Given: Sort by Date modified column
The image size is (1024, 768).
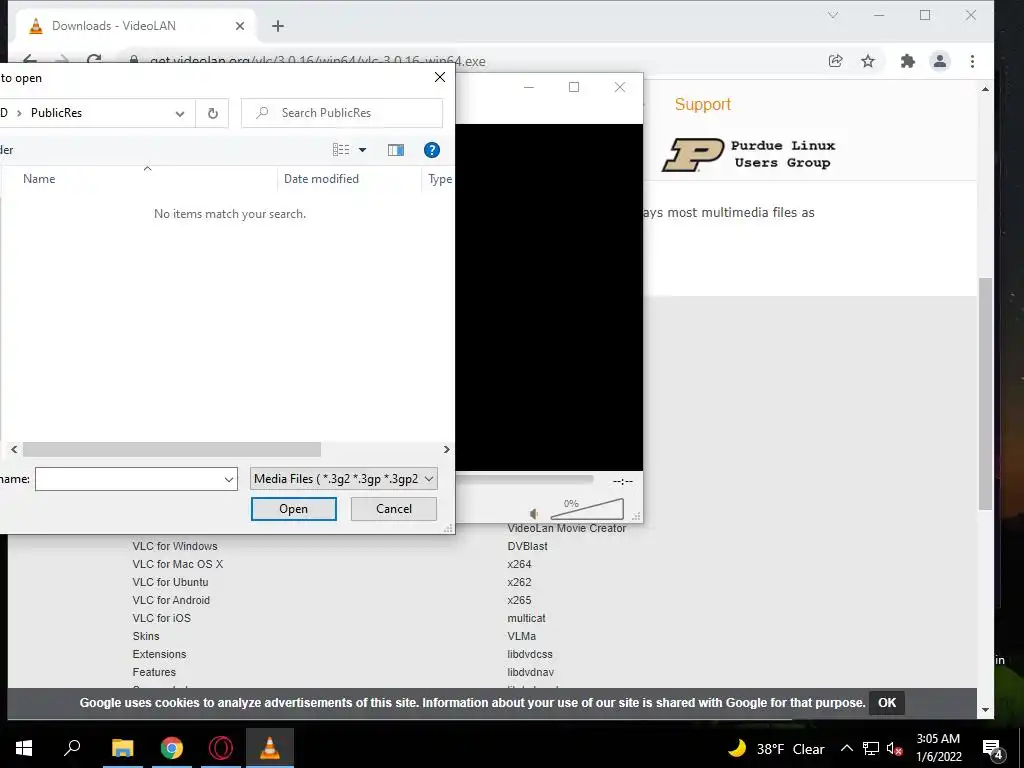Looking at the screenshot, I should coord(321,179).
